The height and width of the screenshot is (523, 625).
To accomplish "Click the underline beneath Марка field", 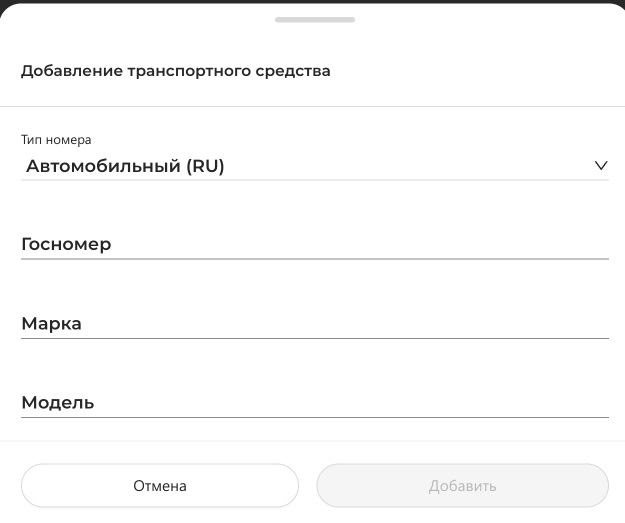I will [x=314, y=338].
